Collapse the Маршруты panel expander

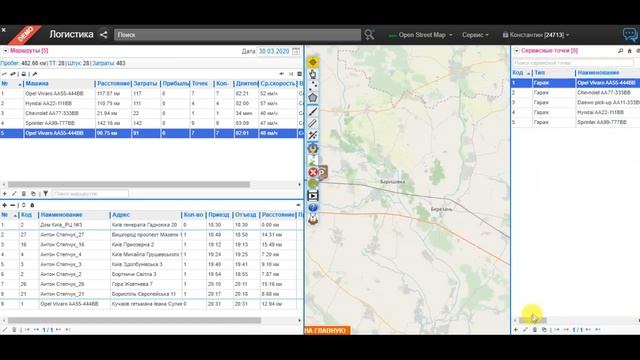(5, 51)
